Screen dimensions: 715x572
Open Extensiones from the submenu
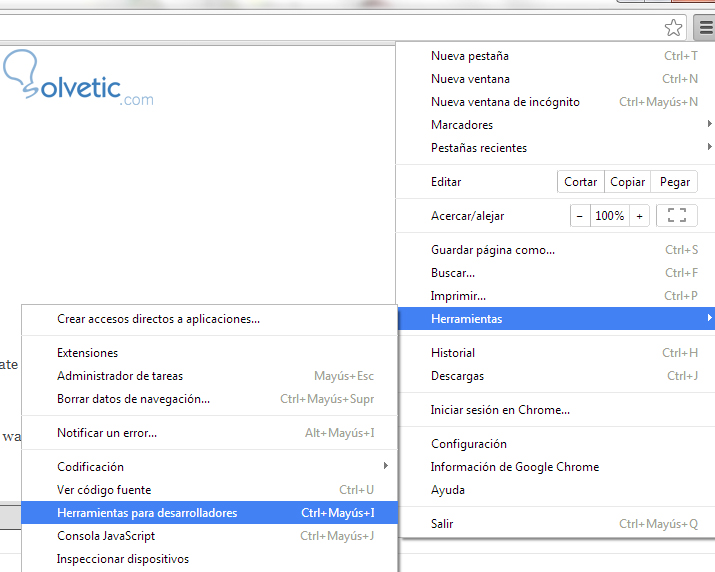[x=210, y=353]
